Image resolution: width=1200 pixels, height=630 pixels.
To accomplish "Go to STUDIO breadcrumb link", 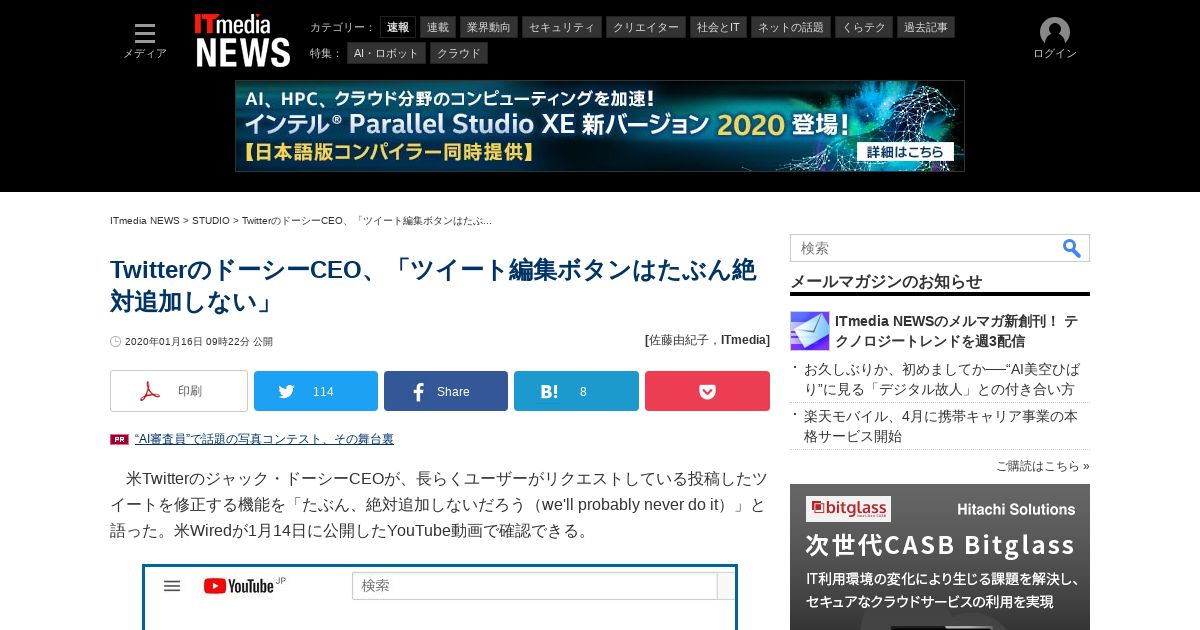I will (211, 220).
